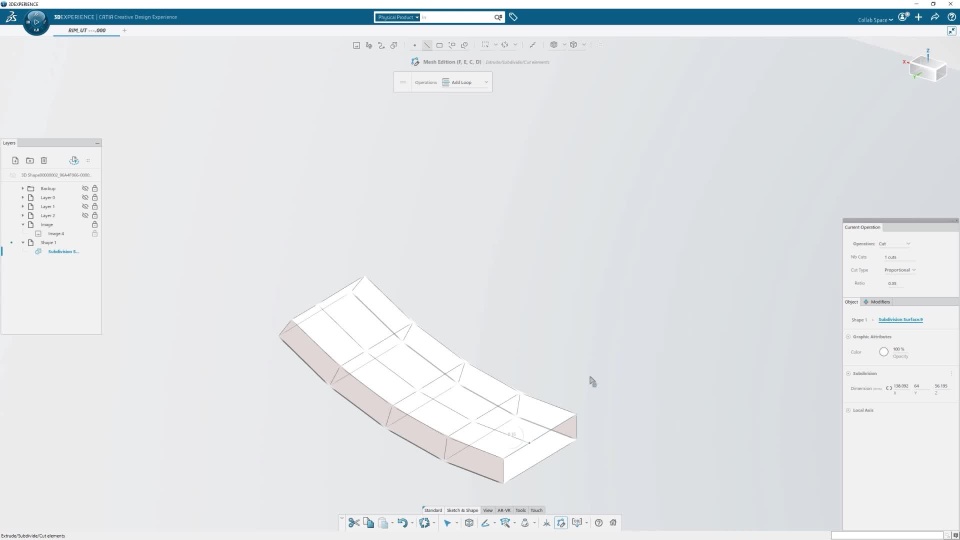Click the axis system icon in bottom toolbar
Screen dimensions: 960x540
[546, 522]
